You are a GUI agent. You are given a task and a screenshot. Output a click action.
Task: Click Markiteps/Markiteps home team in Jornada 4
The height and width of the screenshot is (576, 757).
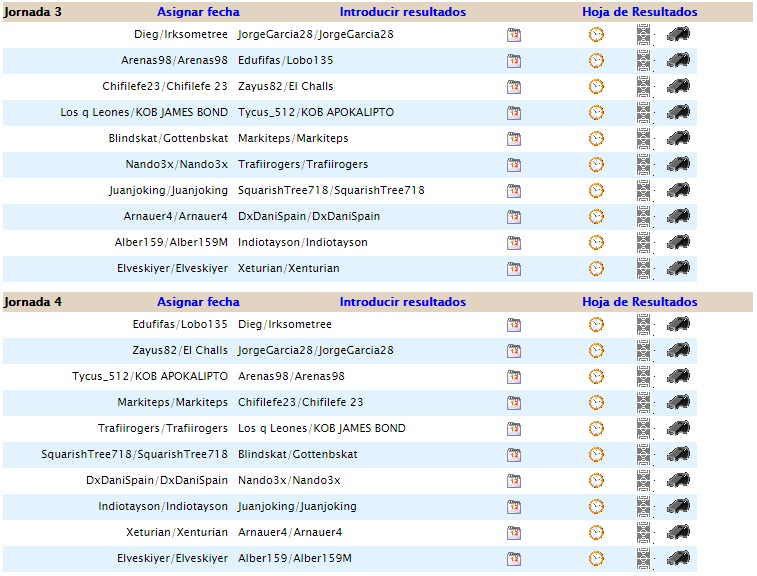click(172, 402)
